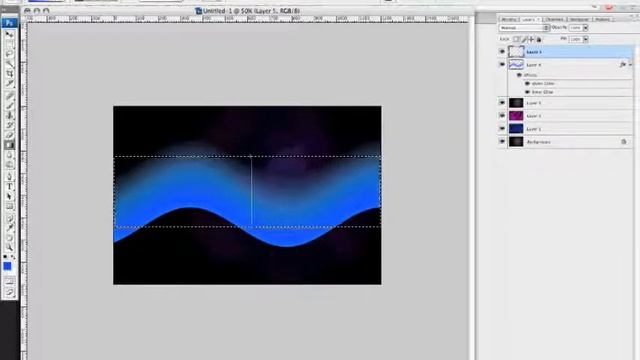Viewport: 640px width, 360px height.
Task: Select the Clone Stamp tool
Action: 9,115
